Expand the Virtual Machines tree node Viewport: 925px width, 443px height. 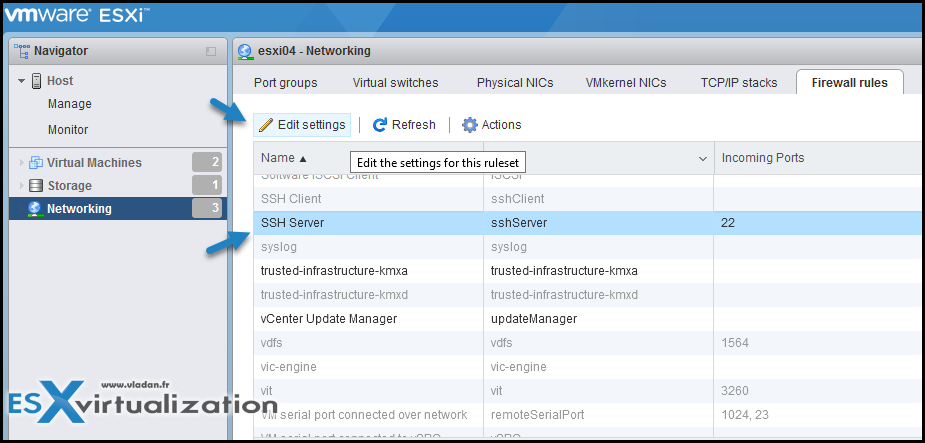[x=22, y=163]
